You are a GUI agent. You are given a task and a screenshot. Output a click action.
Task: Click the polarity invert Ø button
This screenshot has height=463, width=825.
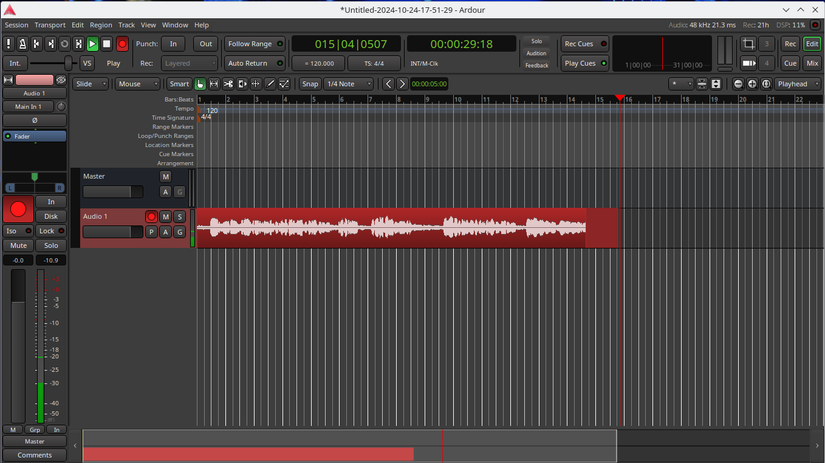(x=35, y=120)
